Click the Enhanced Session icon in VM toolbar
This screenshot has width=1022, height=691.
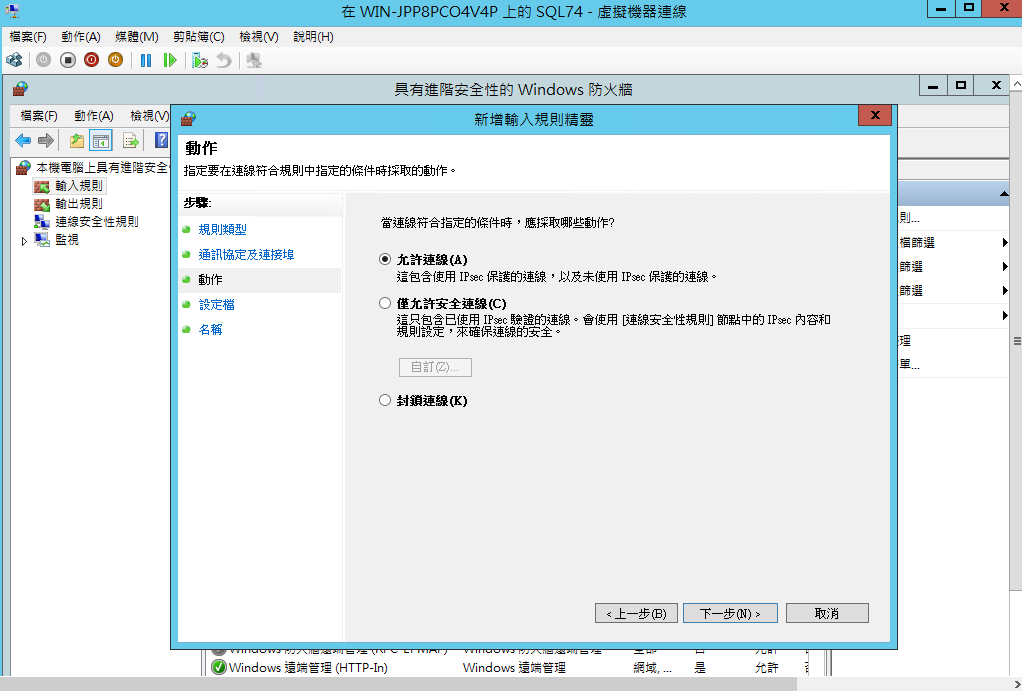coord(254,61)
